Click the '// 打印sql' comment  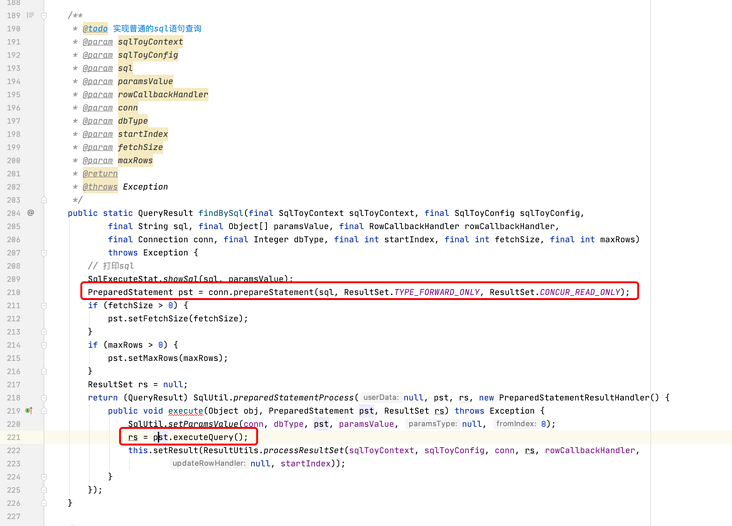(111, 266)
